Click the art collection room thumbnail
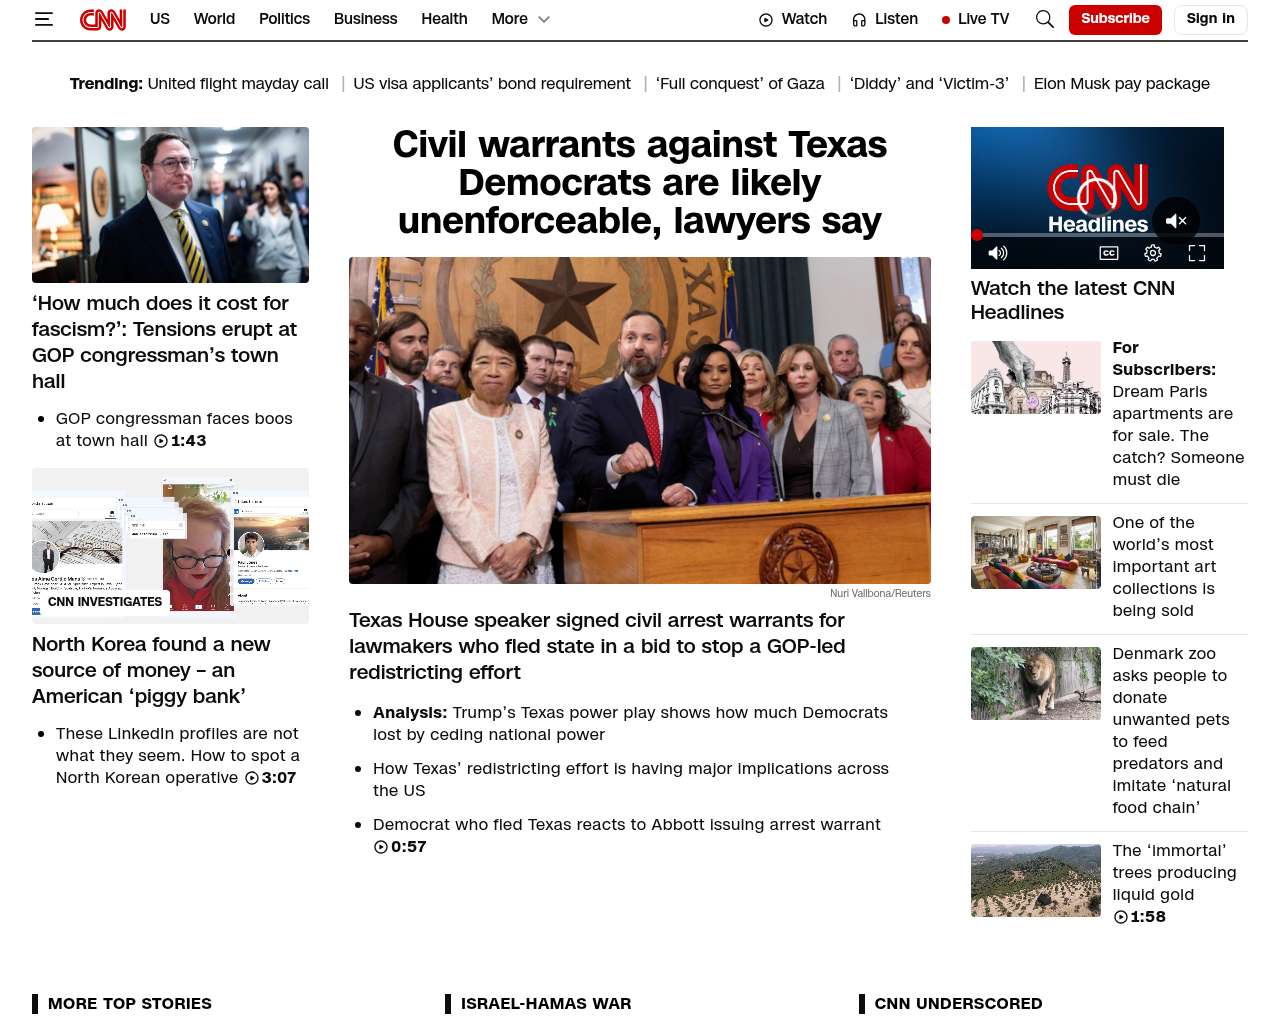1280x1024 pixels. point(1036,552)
